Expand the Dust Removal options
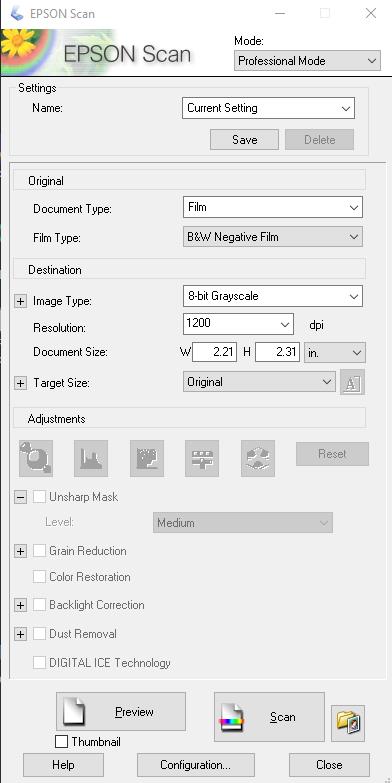 pos(20,634)
